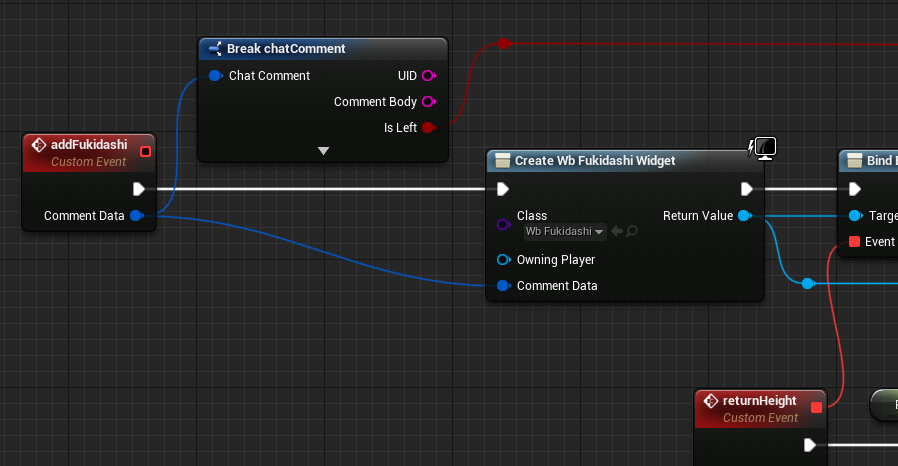Click Bind node execution input pin
This screenshot has height=466, width=898.
[854, 189]
